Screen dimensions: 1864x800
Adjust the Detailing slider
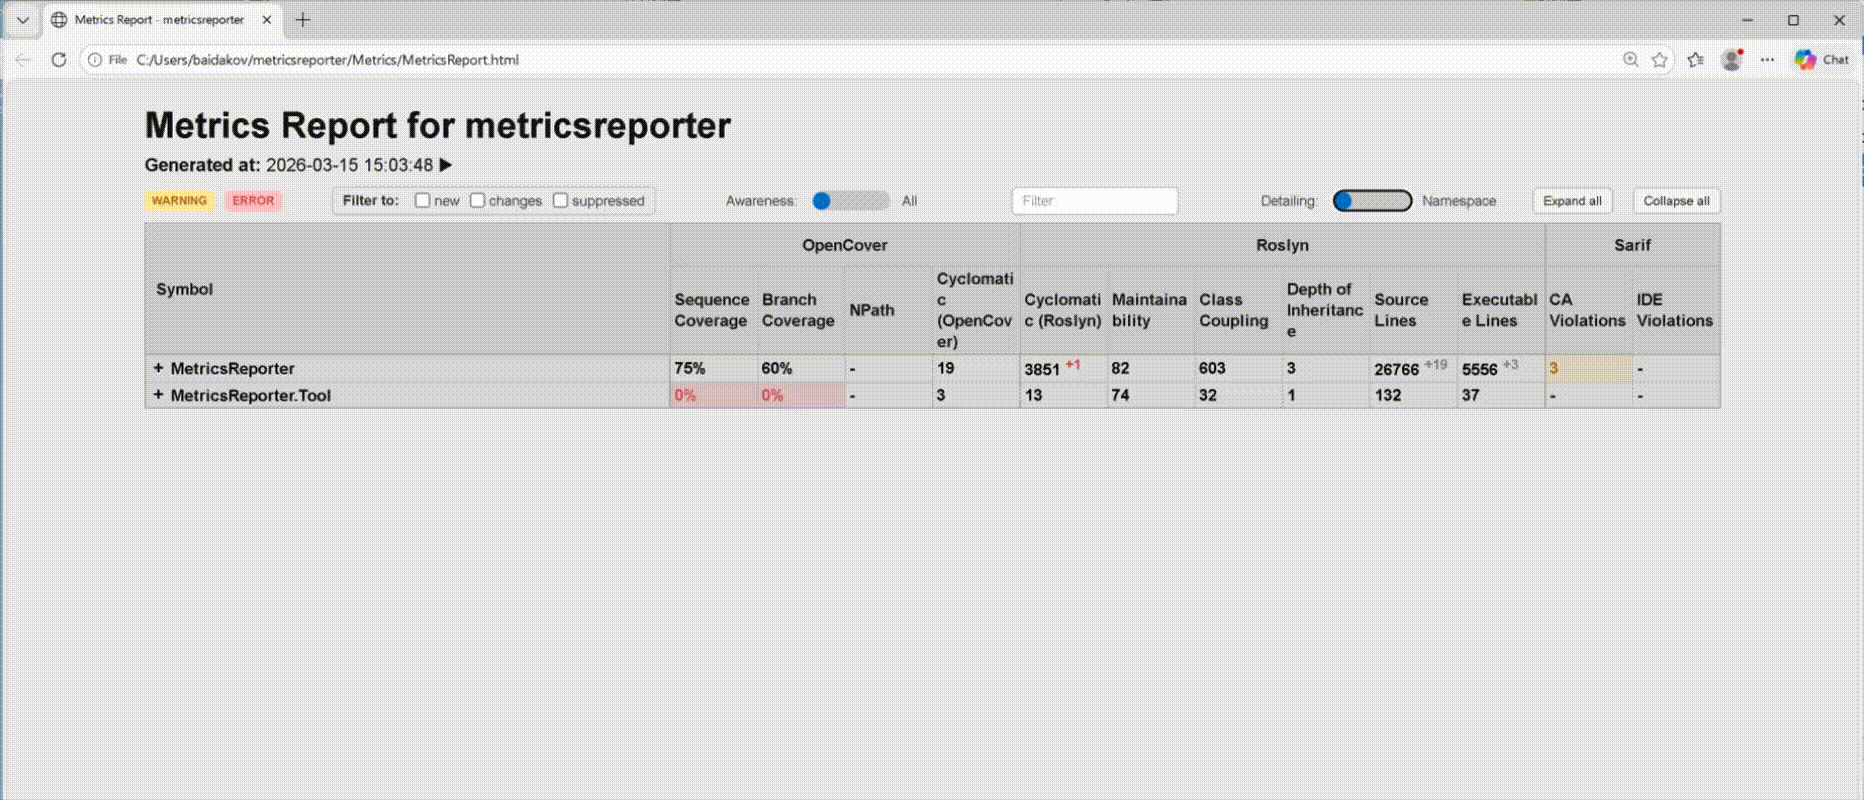coord(1372,201)
